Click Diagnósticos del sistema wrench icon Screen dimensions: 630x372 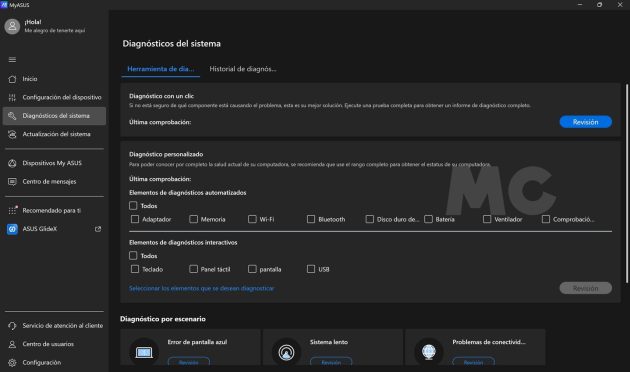12,116
